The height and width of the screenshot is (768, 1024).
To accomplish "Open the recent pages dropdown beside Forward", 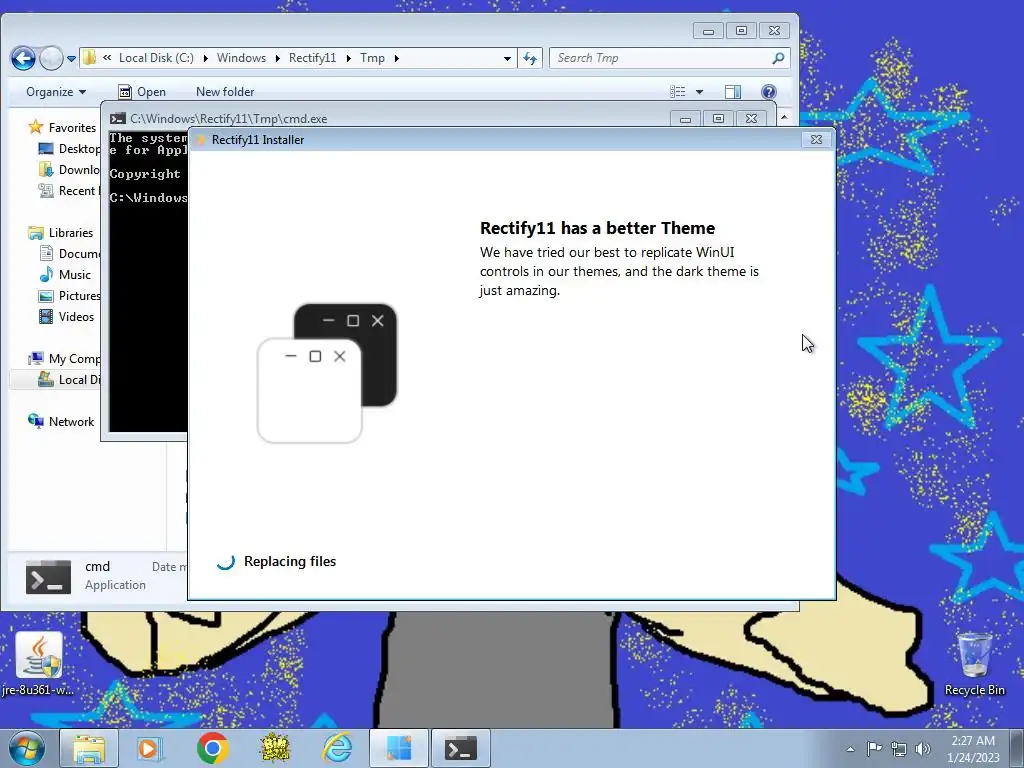I will 72,59.
